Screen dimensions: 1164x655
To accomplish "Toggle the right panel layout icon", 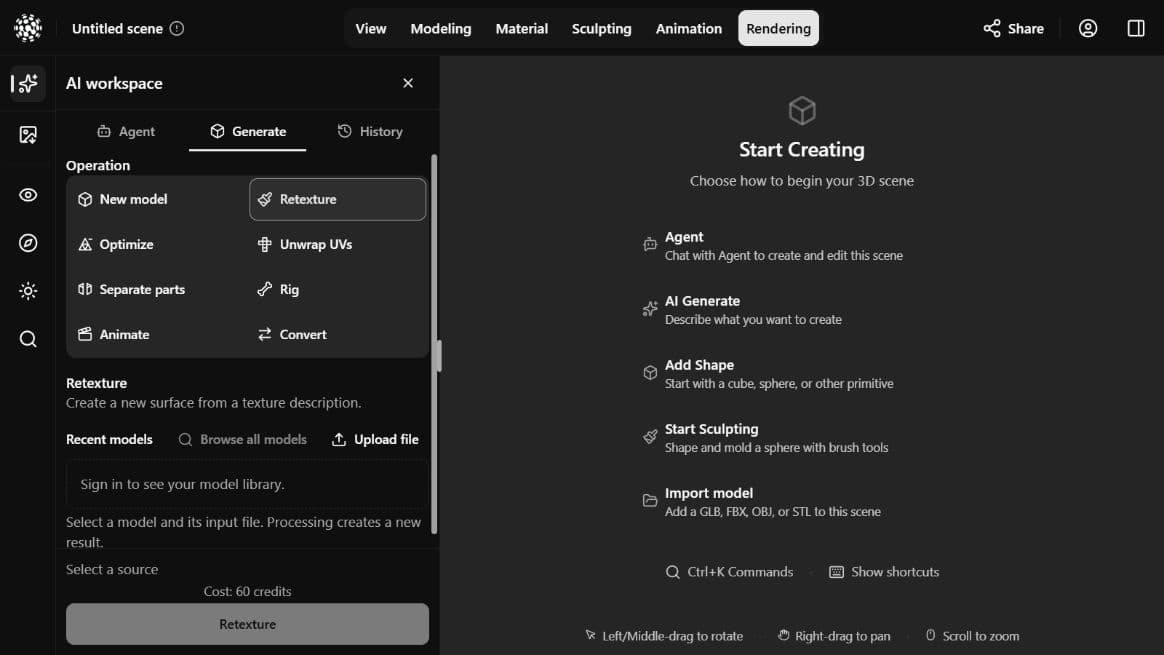I will (x=1136, y=28).
